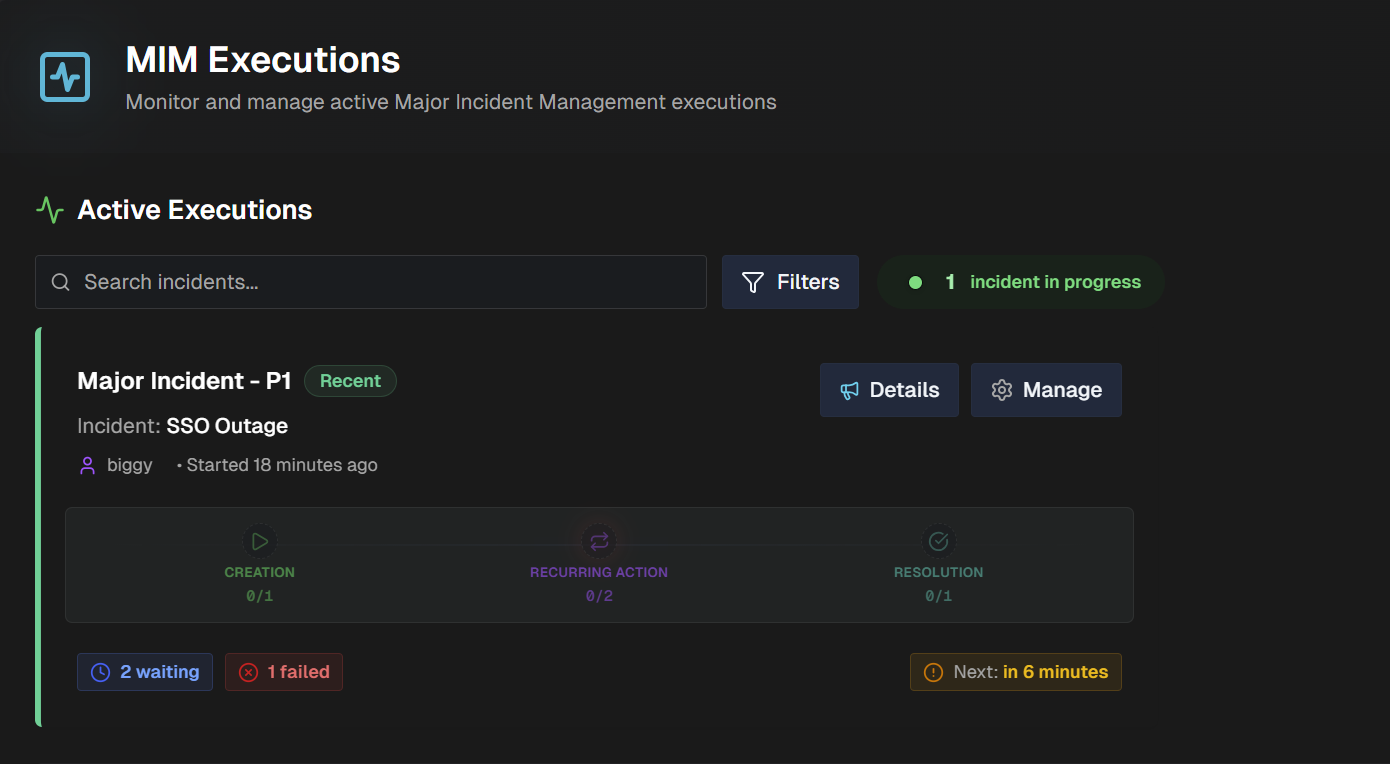This screenshot has width=1390, height=764.
Task: Click the Recent badge on Major Incident P1
Action: [350, 381]
